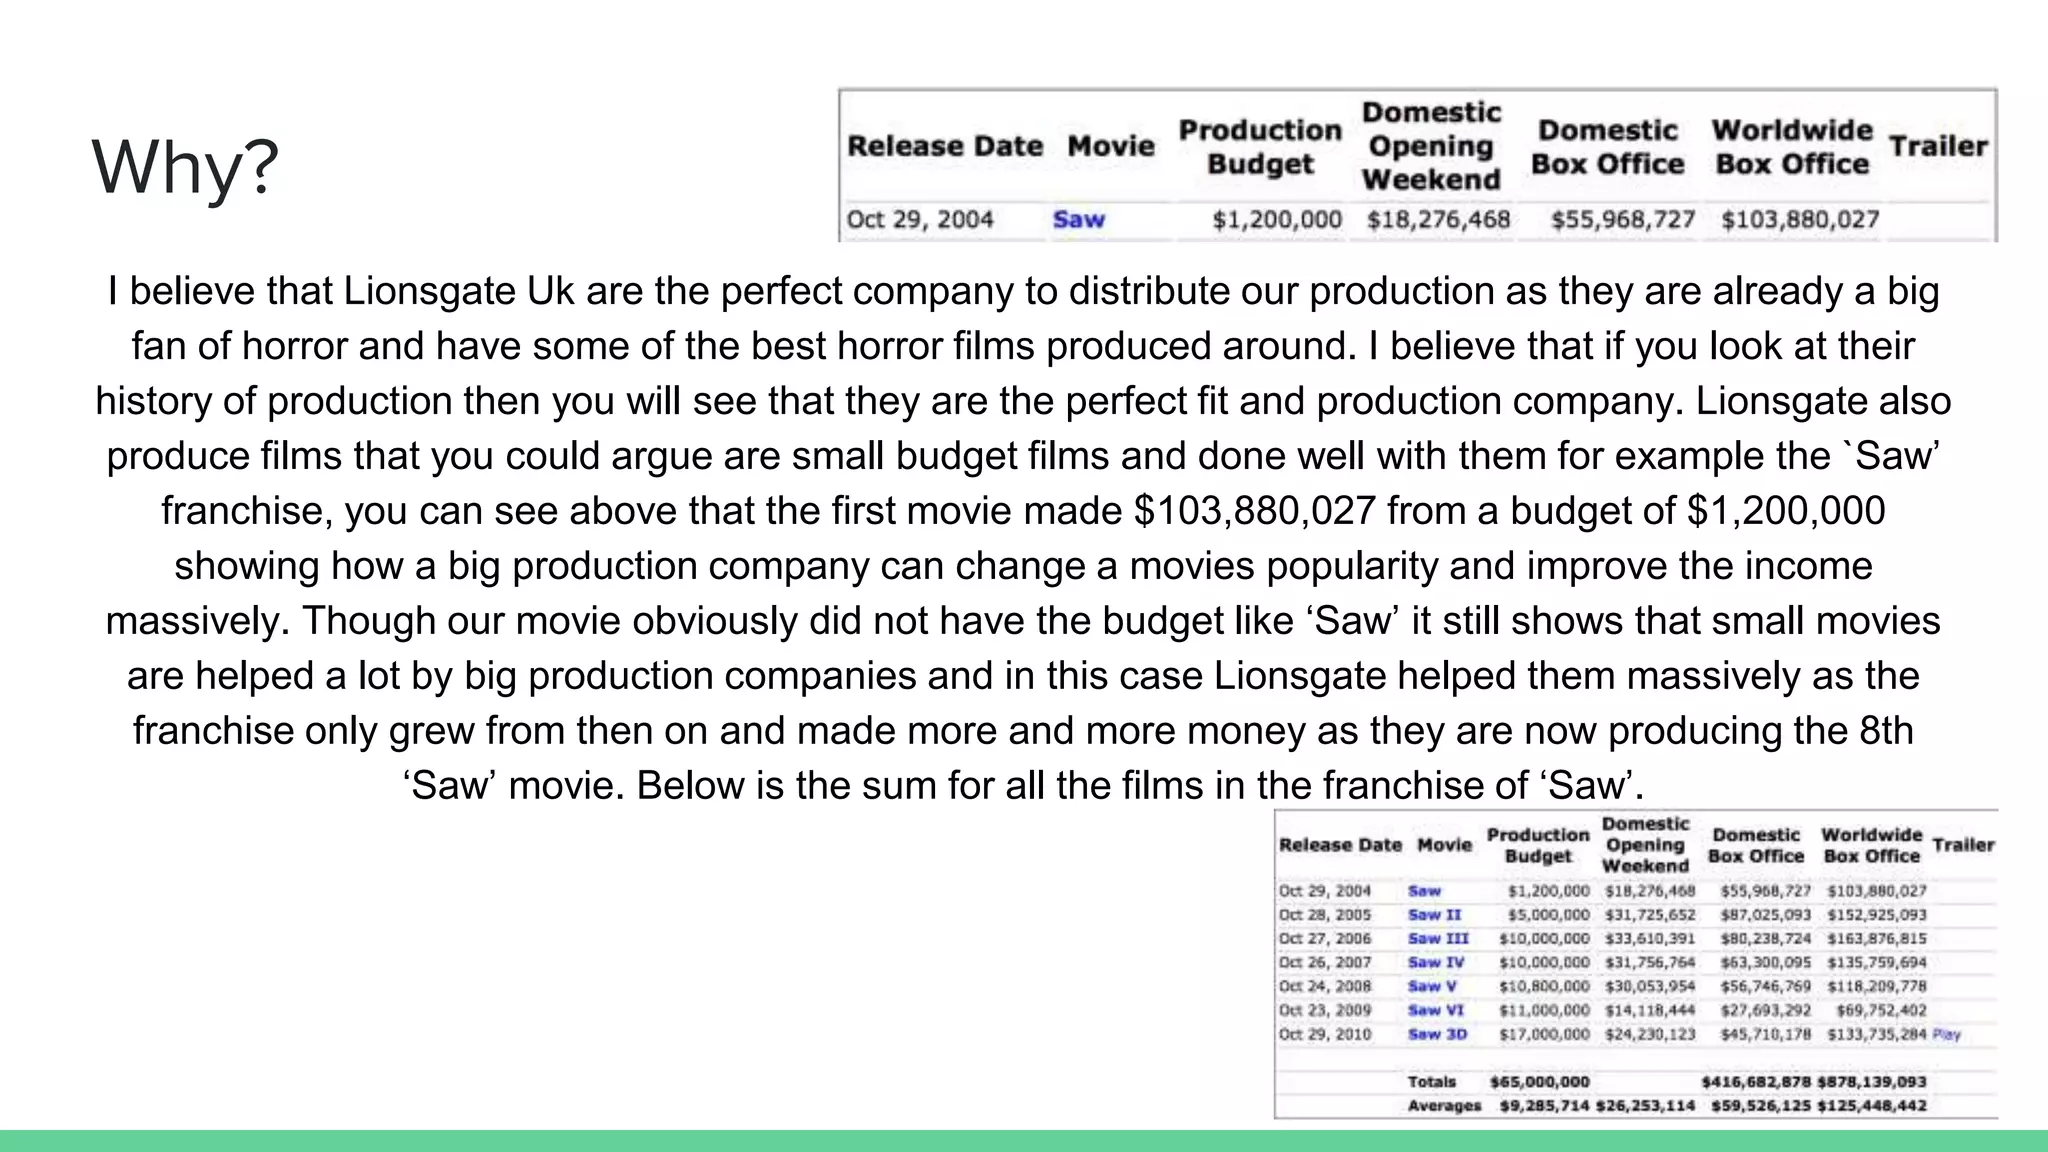Click Domestic Opening Weekend header in bottom table
The width and height of the screenshot is (2048, 1152).
click(x=1645, y=845)
